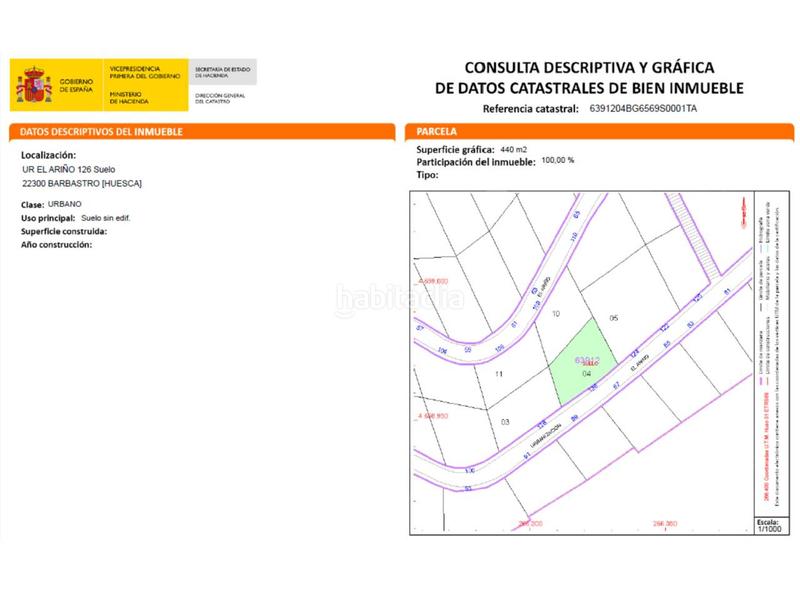Screen dimensions: 800x600
Task: Click street number '128' on the map
Action: 542,424
